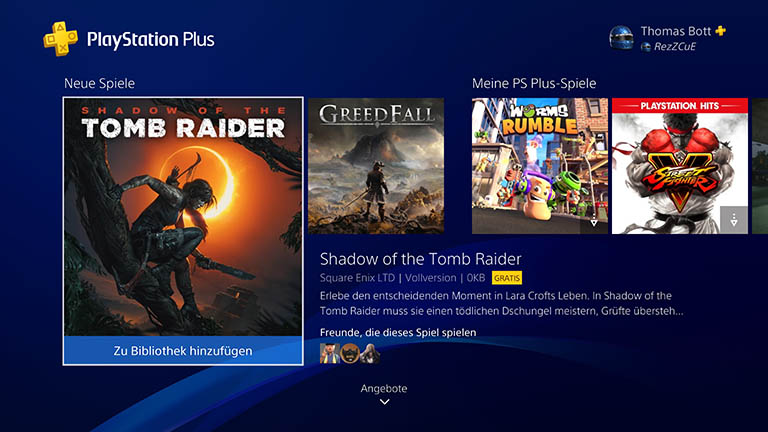Select the Shadow of the Tomb Raider cover art
Screen dimensions: 768x432
tap(183, 217)
